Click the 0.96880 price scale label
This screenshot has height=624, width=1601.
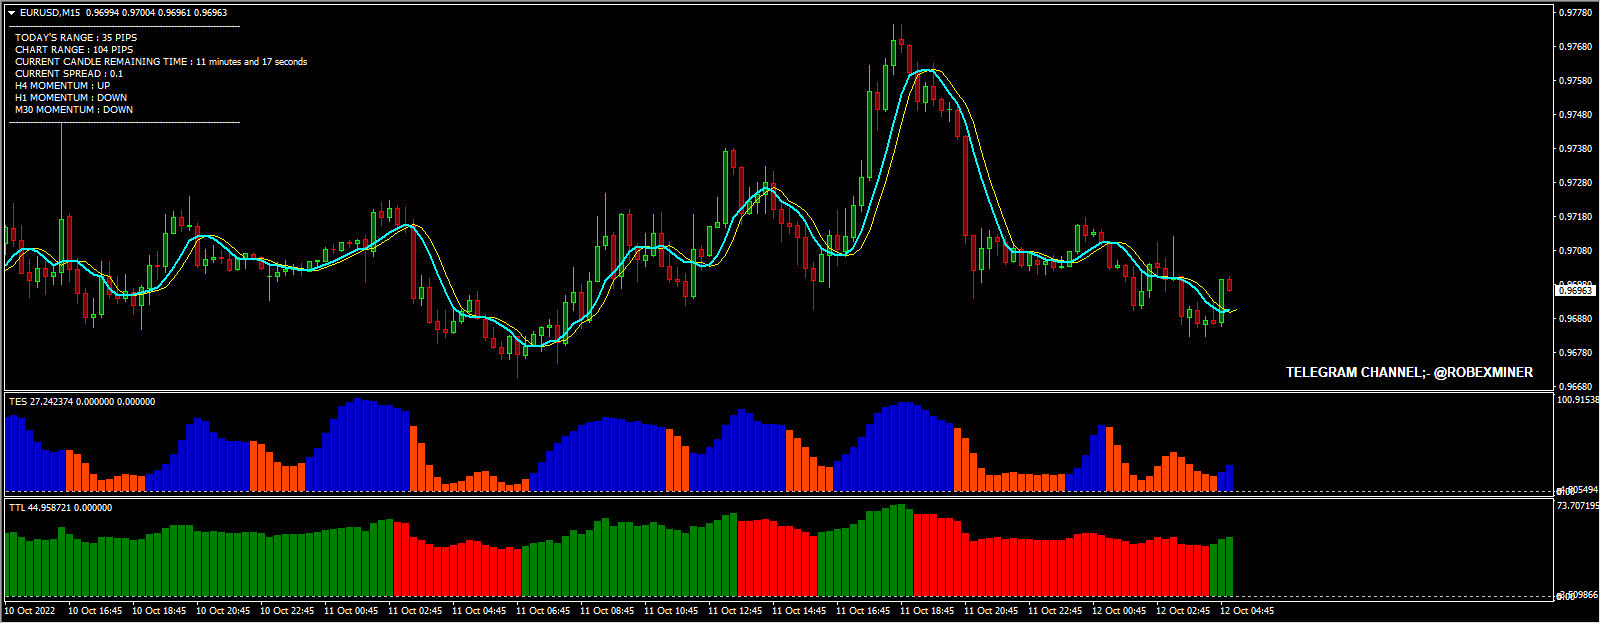point(1576,319)
